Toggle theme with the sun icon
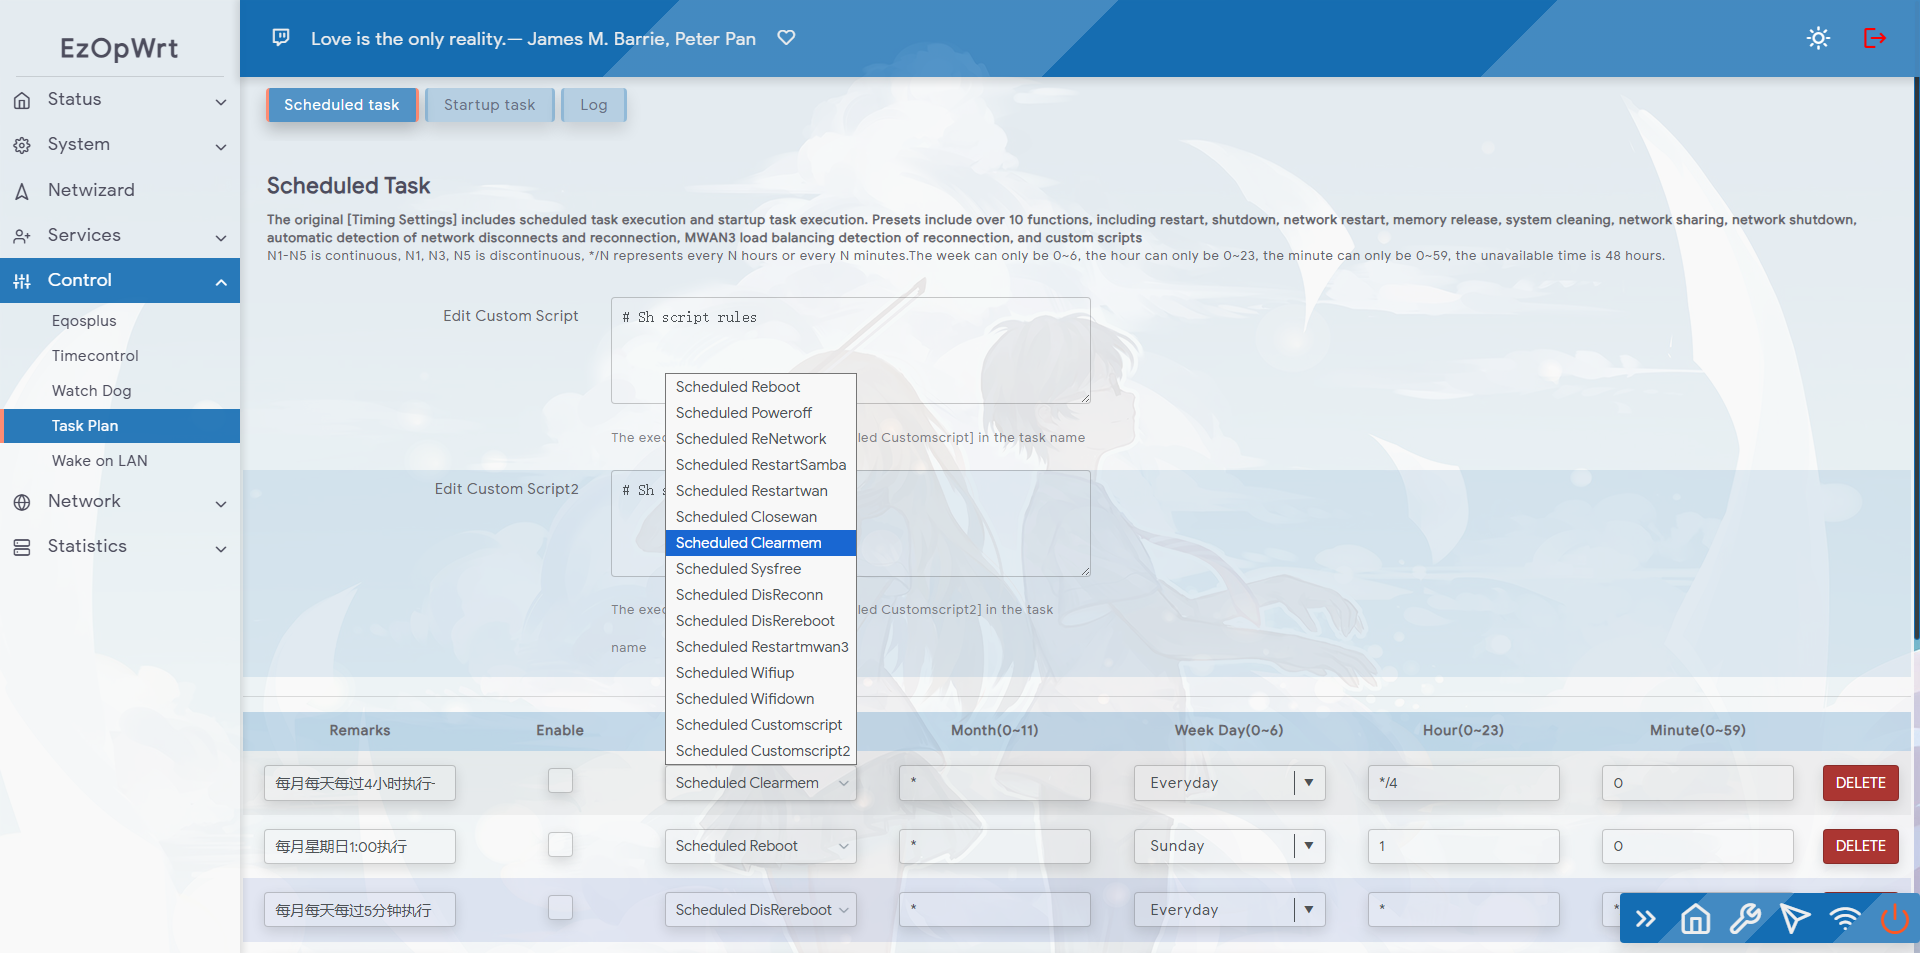Viewport: 1920px width, 953px height. [1818, 38]
